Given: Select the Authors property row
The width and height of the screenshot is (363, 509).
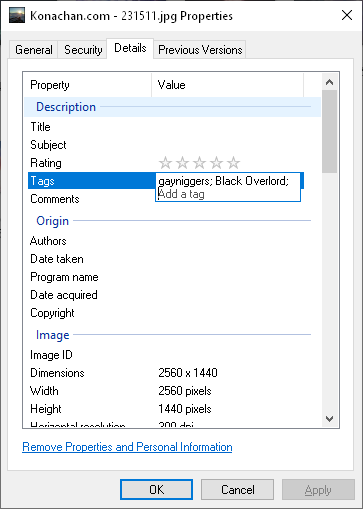Looking at the screenshot, I should 172,241.
